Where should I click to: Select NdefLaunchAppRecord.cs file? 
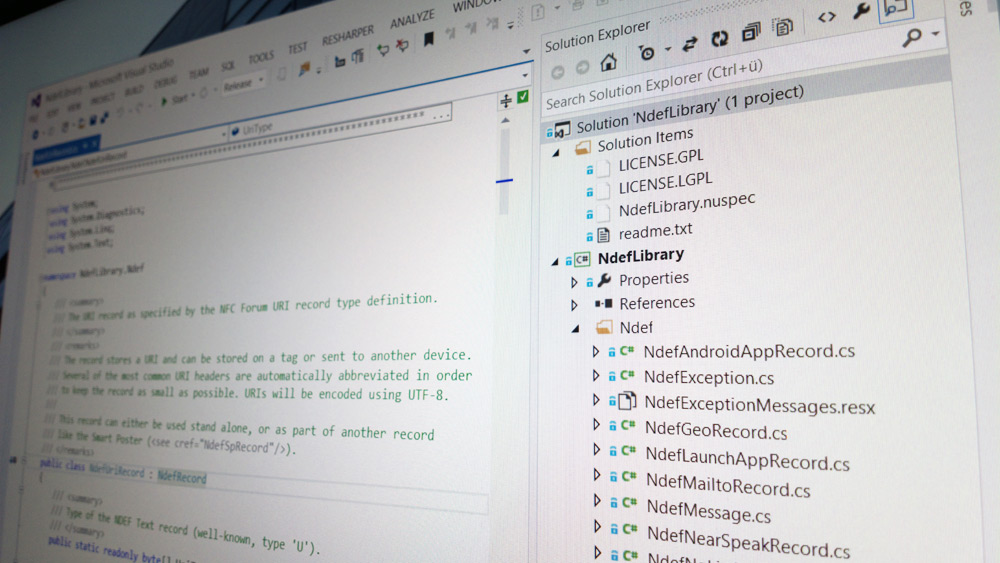pyautogui.click(x=747, y=458)
